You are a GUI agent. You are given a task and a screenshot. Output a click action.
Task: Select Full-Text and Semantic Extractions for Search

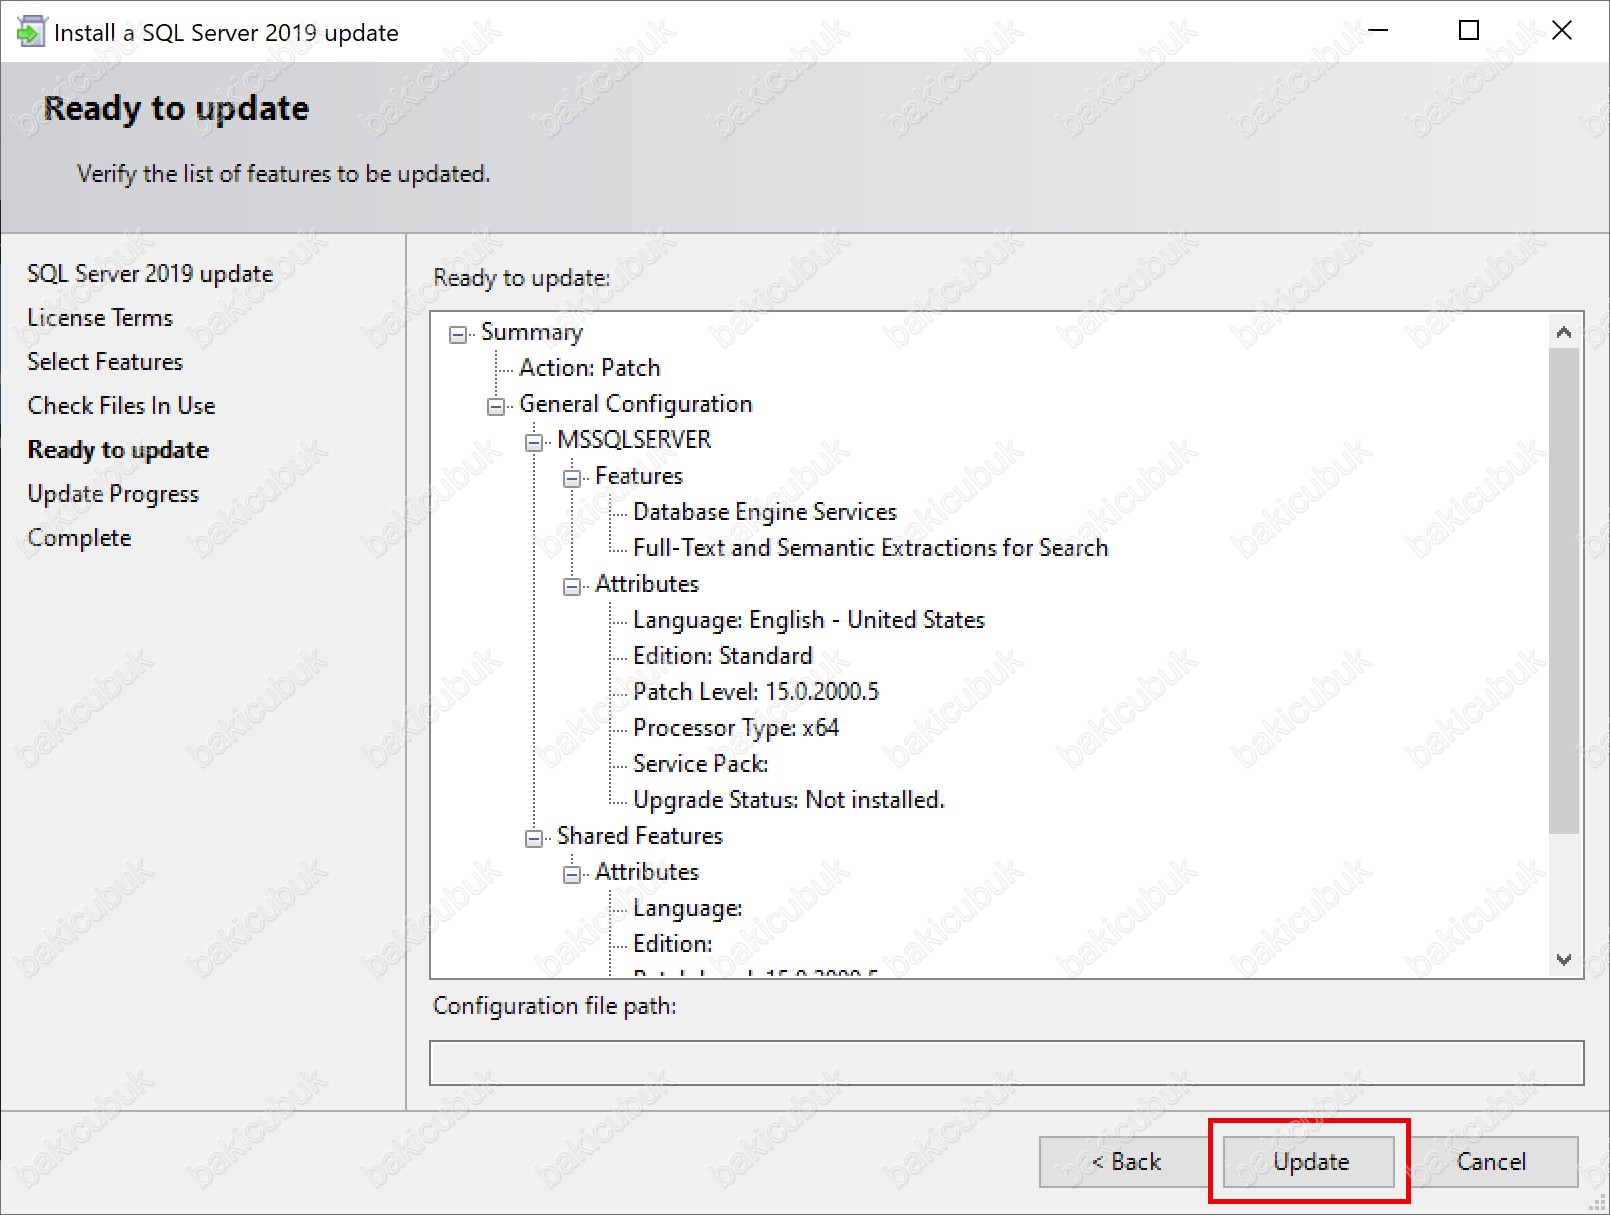click(x=871, y=548)
